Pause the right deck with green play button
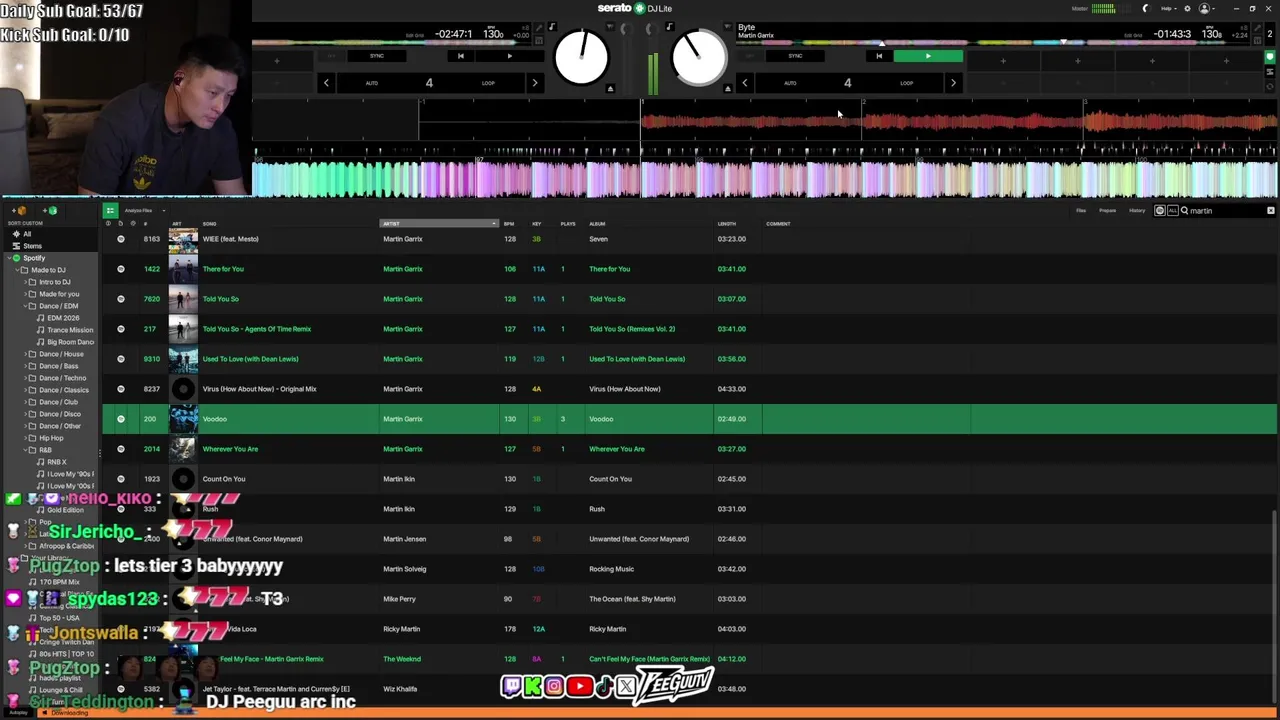Screen dimensions: 1280x720 tap(928, 56)
